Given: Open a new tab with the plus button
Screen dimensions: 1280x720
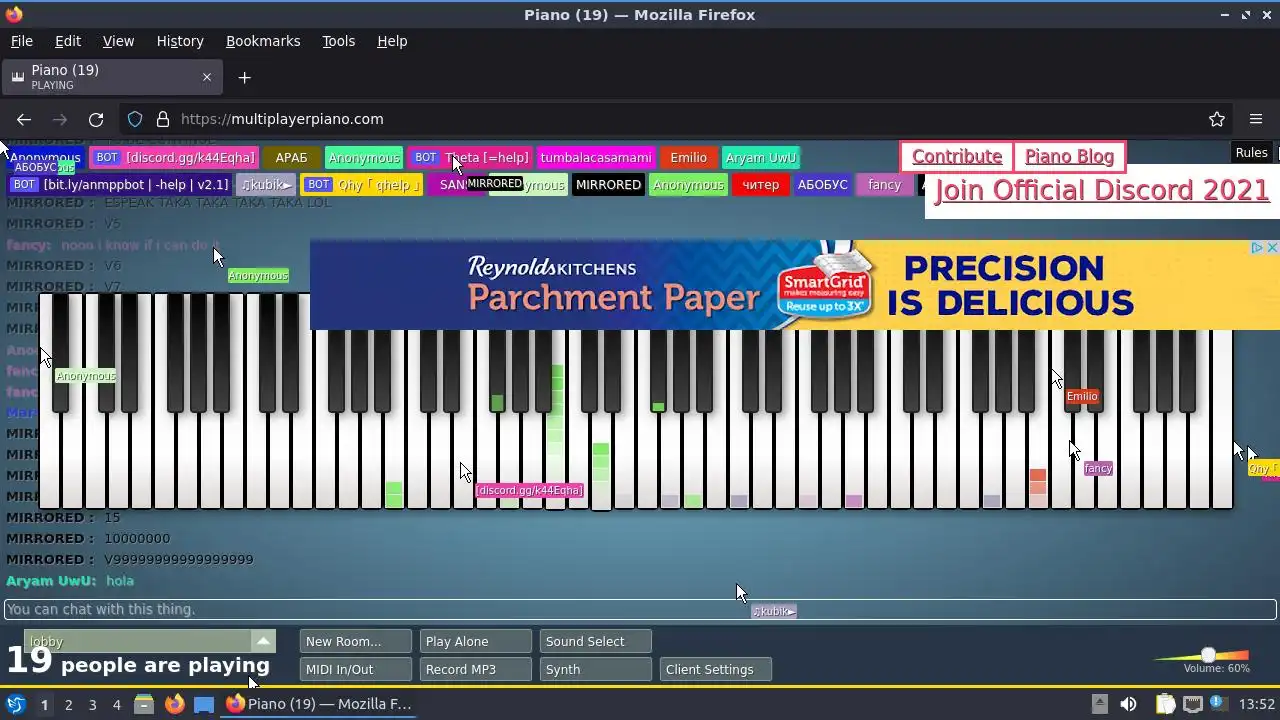Looking at the screenshot, I should tap(244, 77).
